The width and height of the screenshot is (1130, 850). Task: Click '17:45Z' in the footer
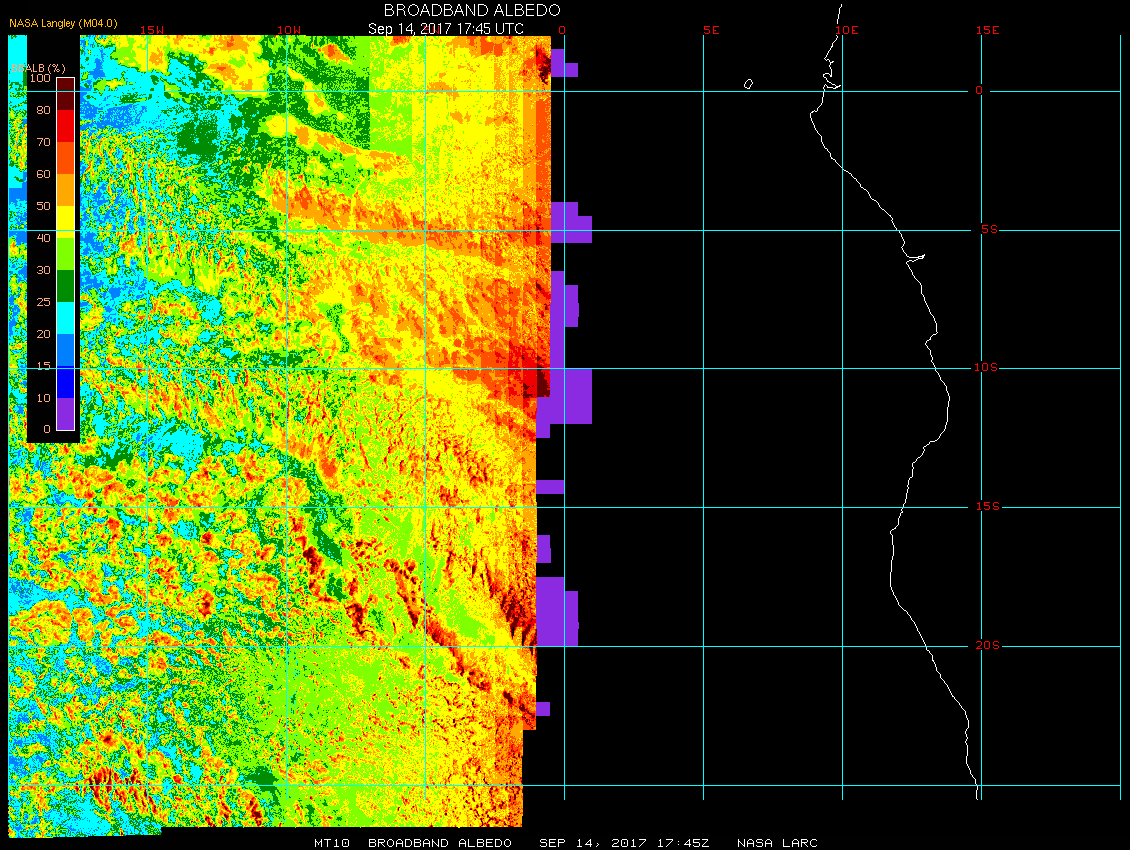click(682, 843)
